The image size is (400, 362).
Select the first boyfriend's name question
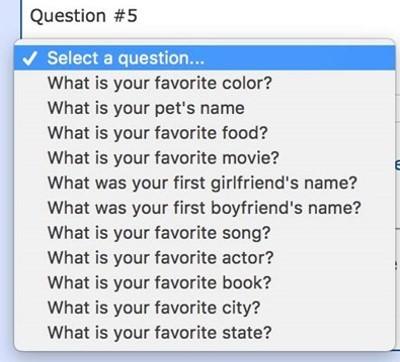tap(204, 208)
